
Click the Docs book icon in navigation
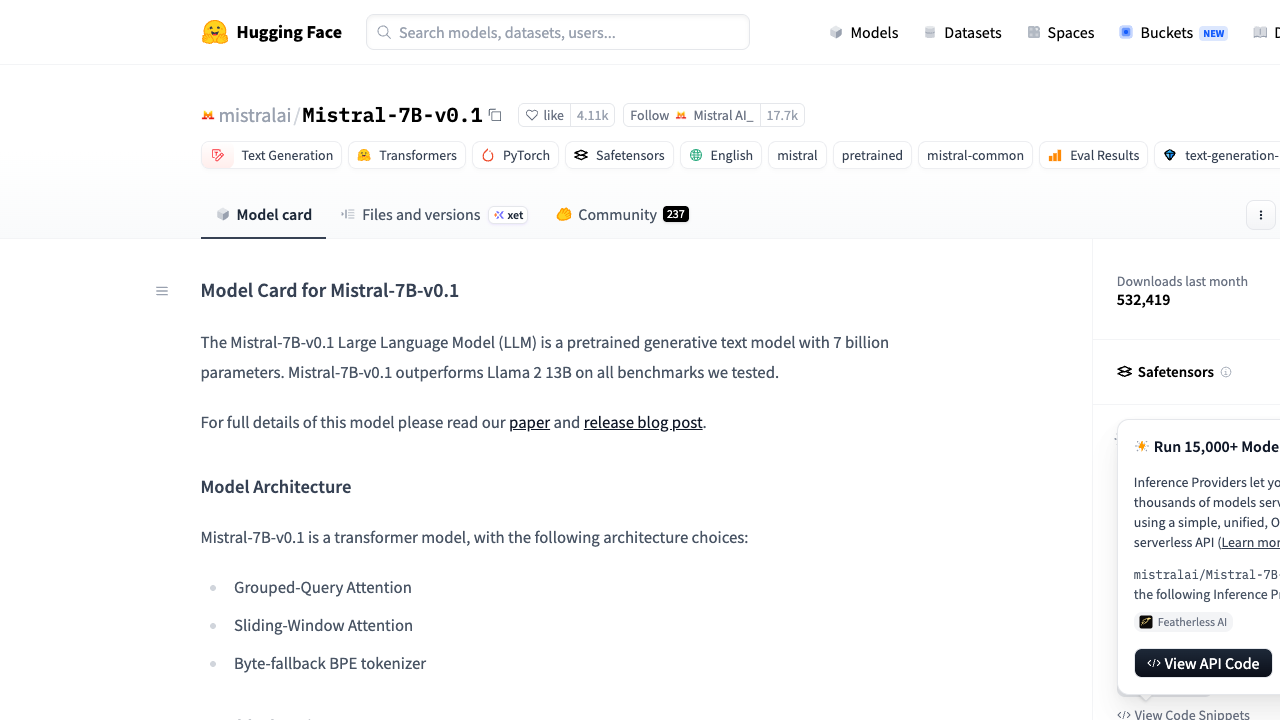click(x=1260, y=32)
